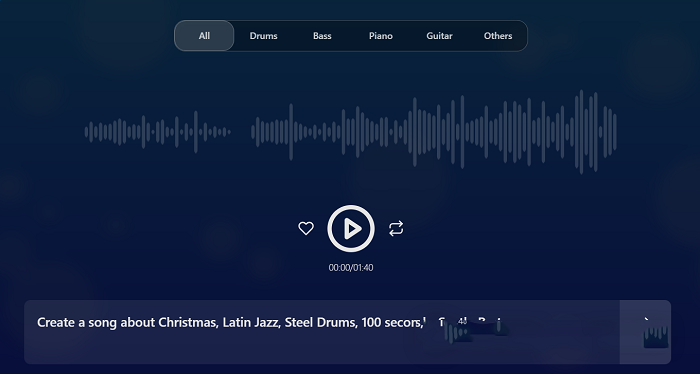The image size is (700, 374).
Task: Select the All stems tab
Action: point(204,36)
